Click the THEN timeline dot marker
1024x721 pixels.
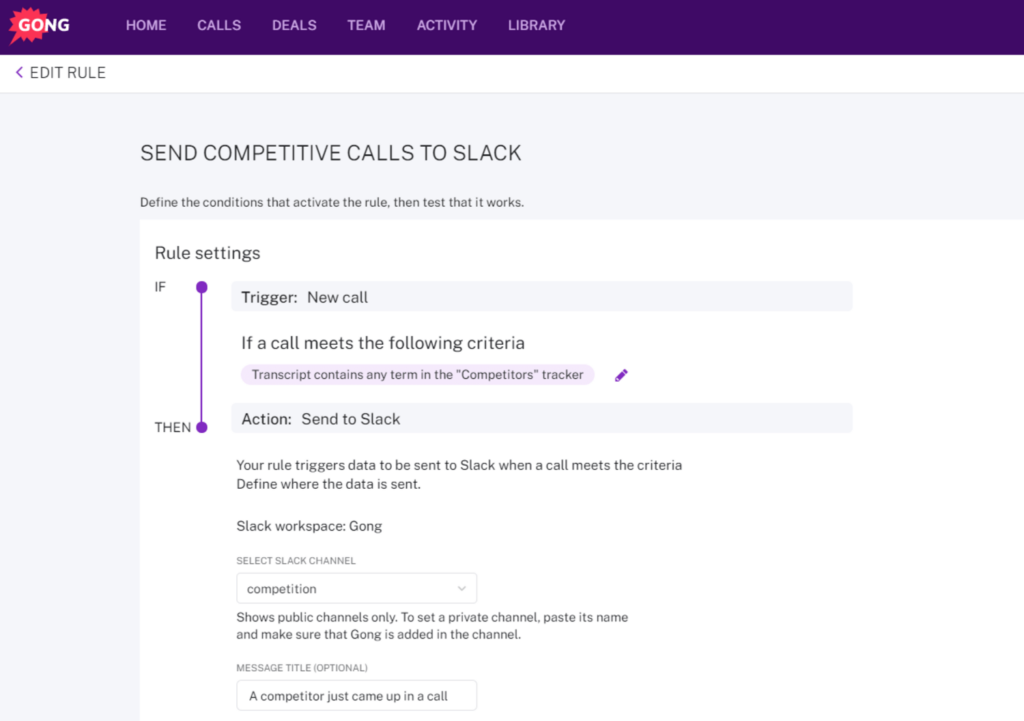(x=202, y=427)
